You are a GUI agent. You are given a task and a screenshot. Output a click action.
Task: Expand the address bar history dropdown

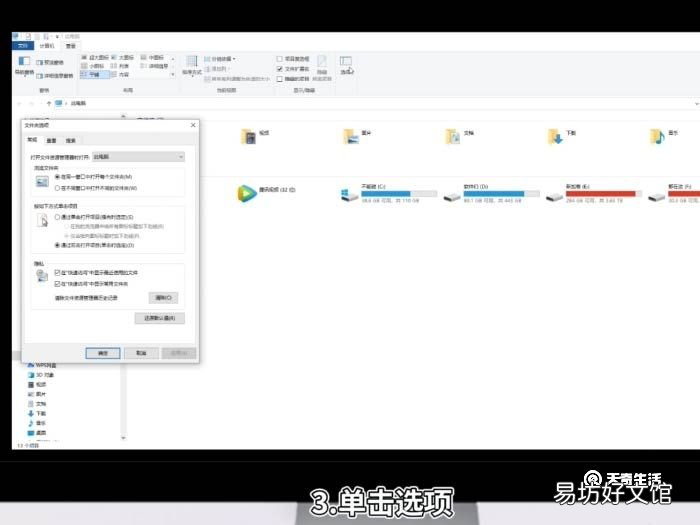(696, 104)
